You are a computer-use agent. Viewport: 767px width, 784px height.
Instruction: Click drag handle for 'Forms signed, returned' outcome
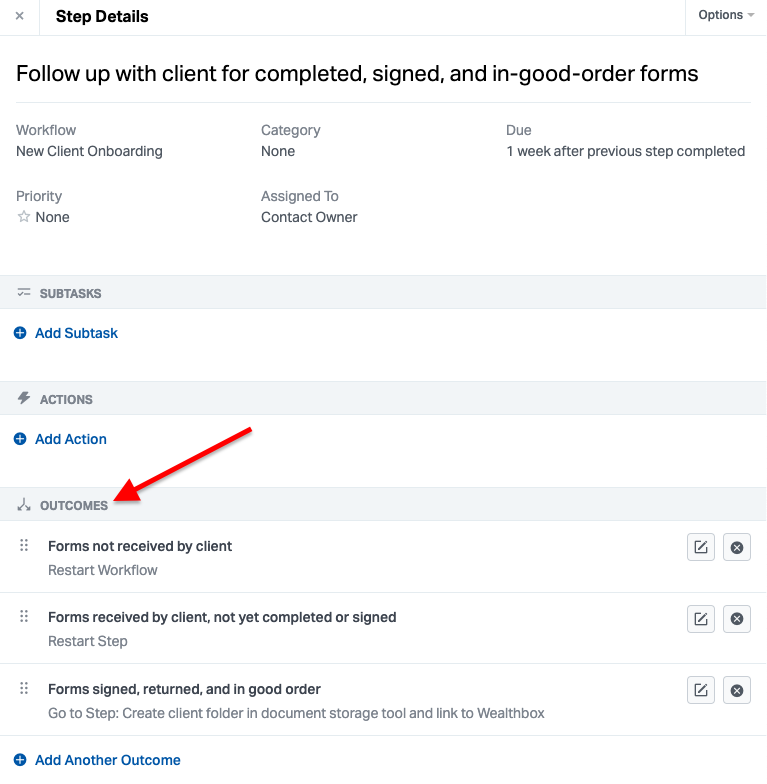coord(24,689)
